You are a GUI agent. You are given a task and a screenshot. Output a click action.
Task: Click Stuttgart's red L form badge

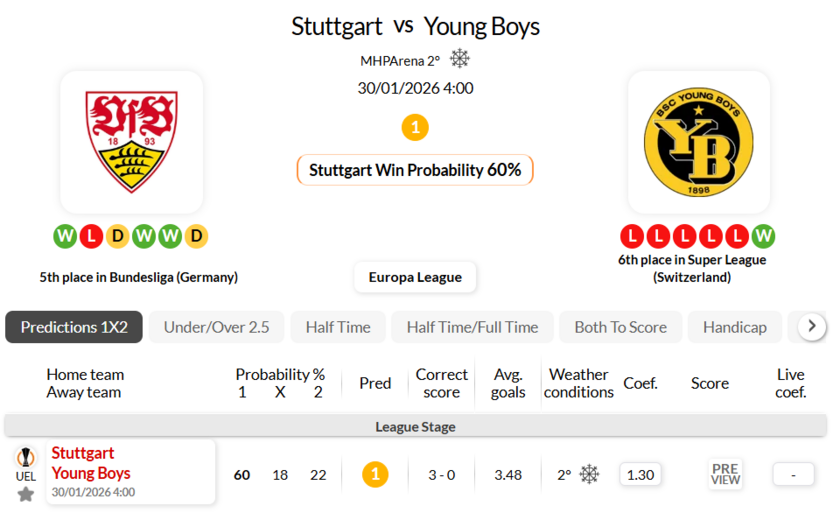coord(91,237)
